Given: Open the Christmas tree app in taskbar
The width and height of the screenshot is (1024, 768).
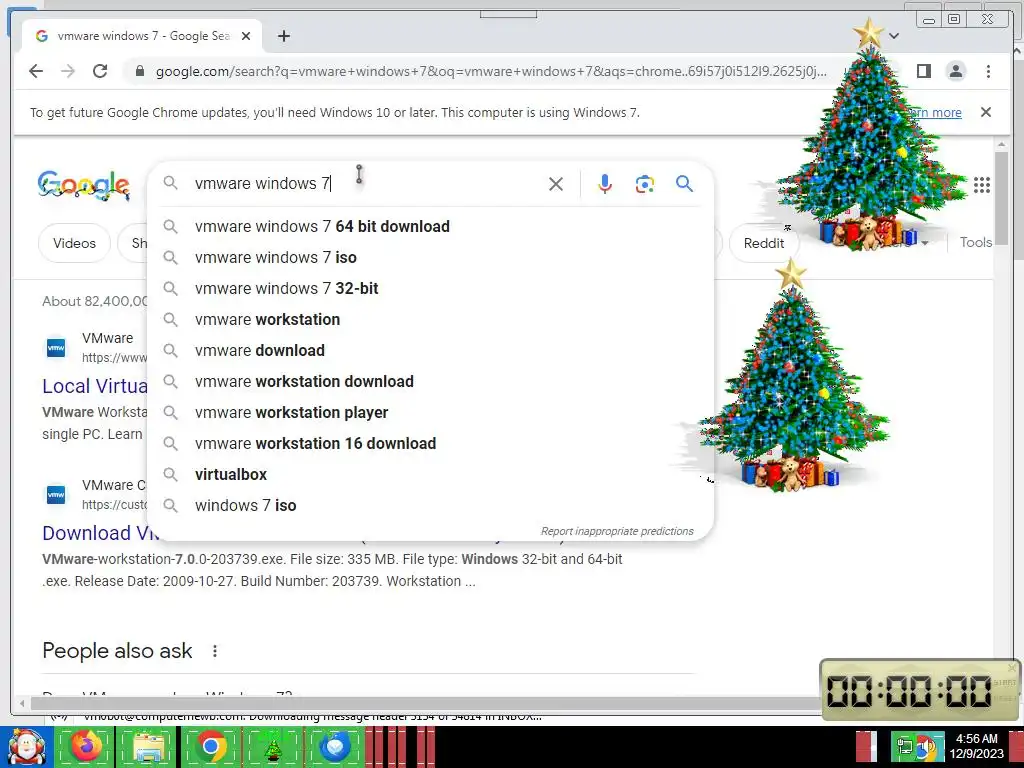Looking at the screenshot, I should click(273, 748).
